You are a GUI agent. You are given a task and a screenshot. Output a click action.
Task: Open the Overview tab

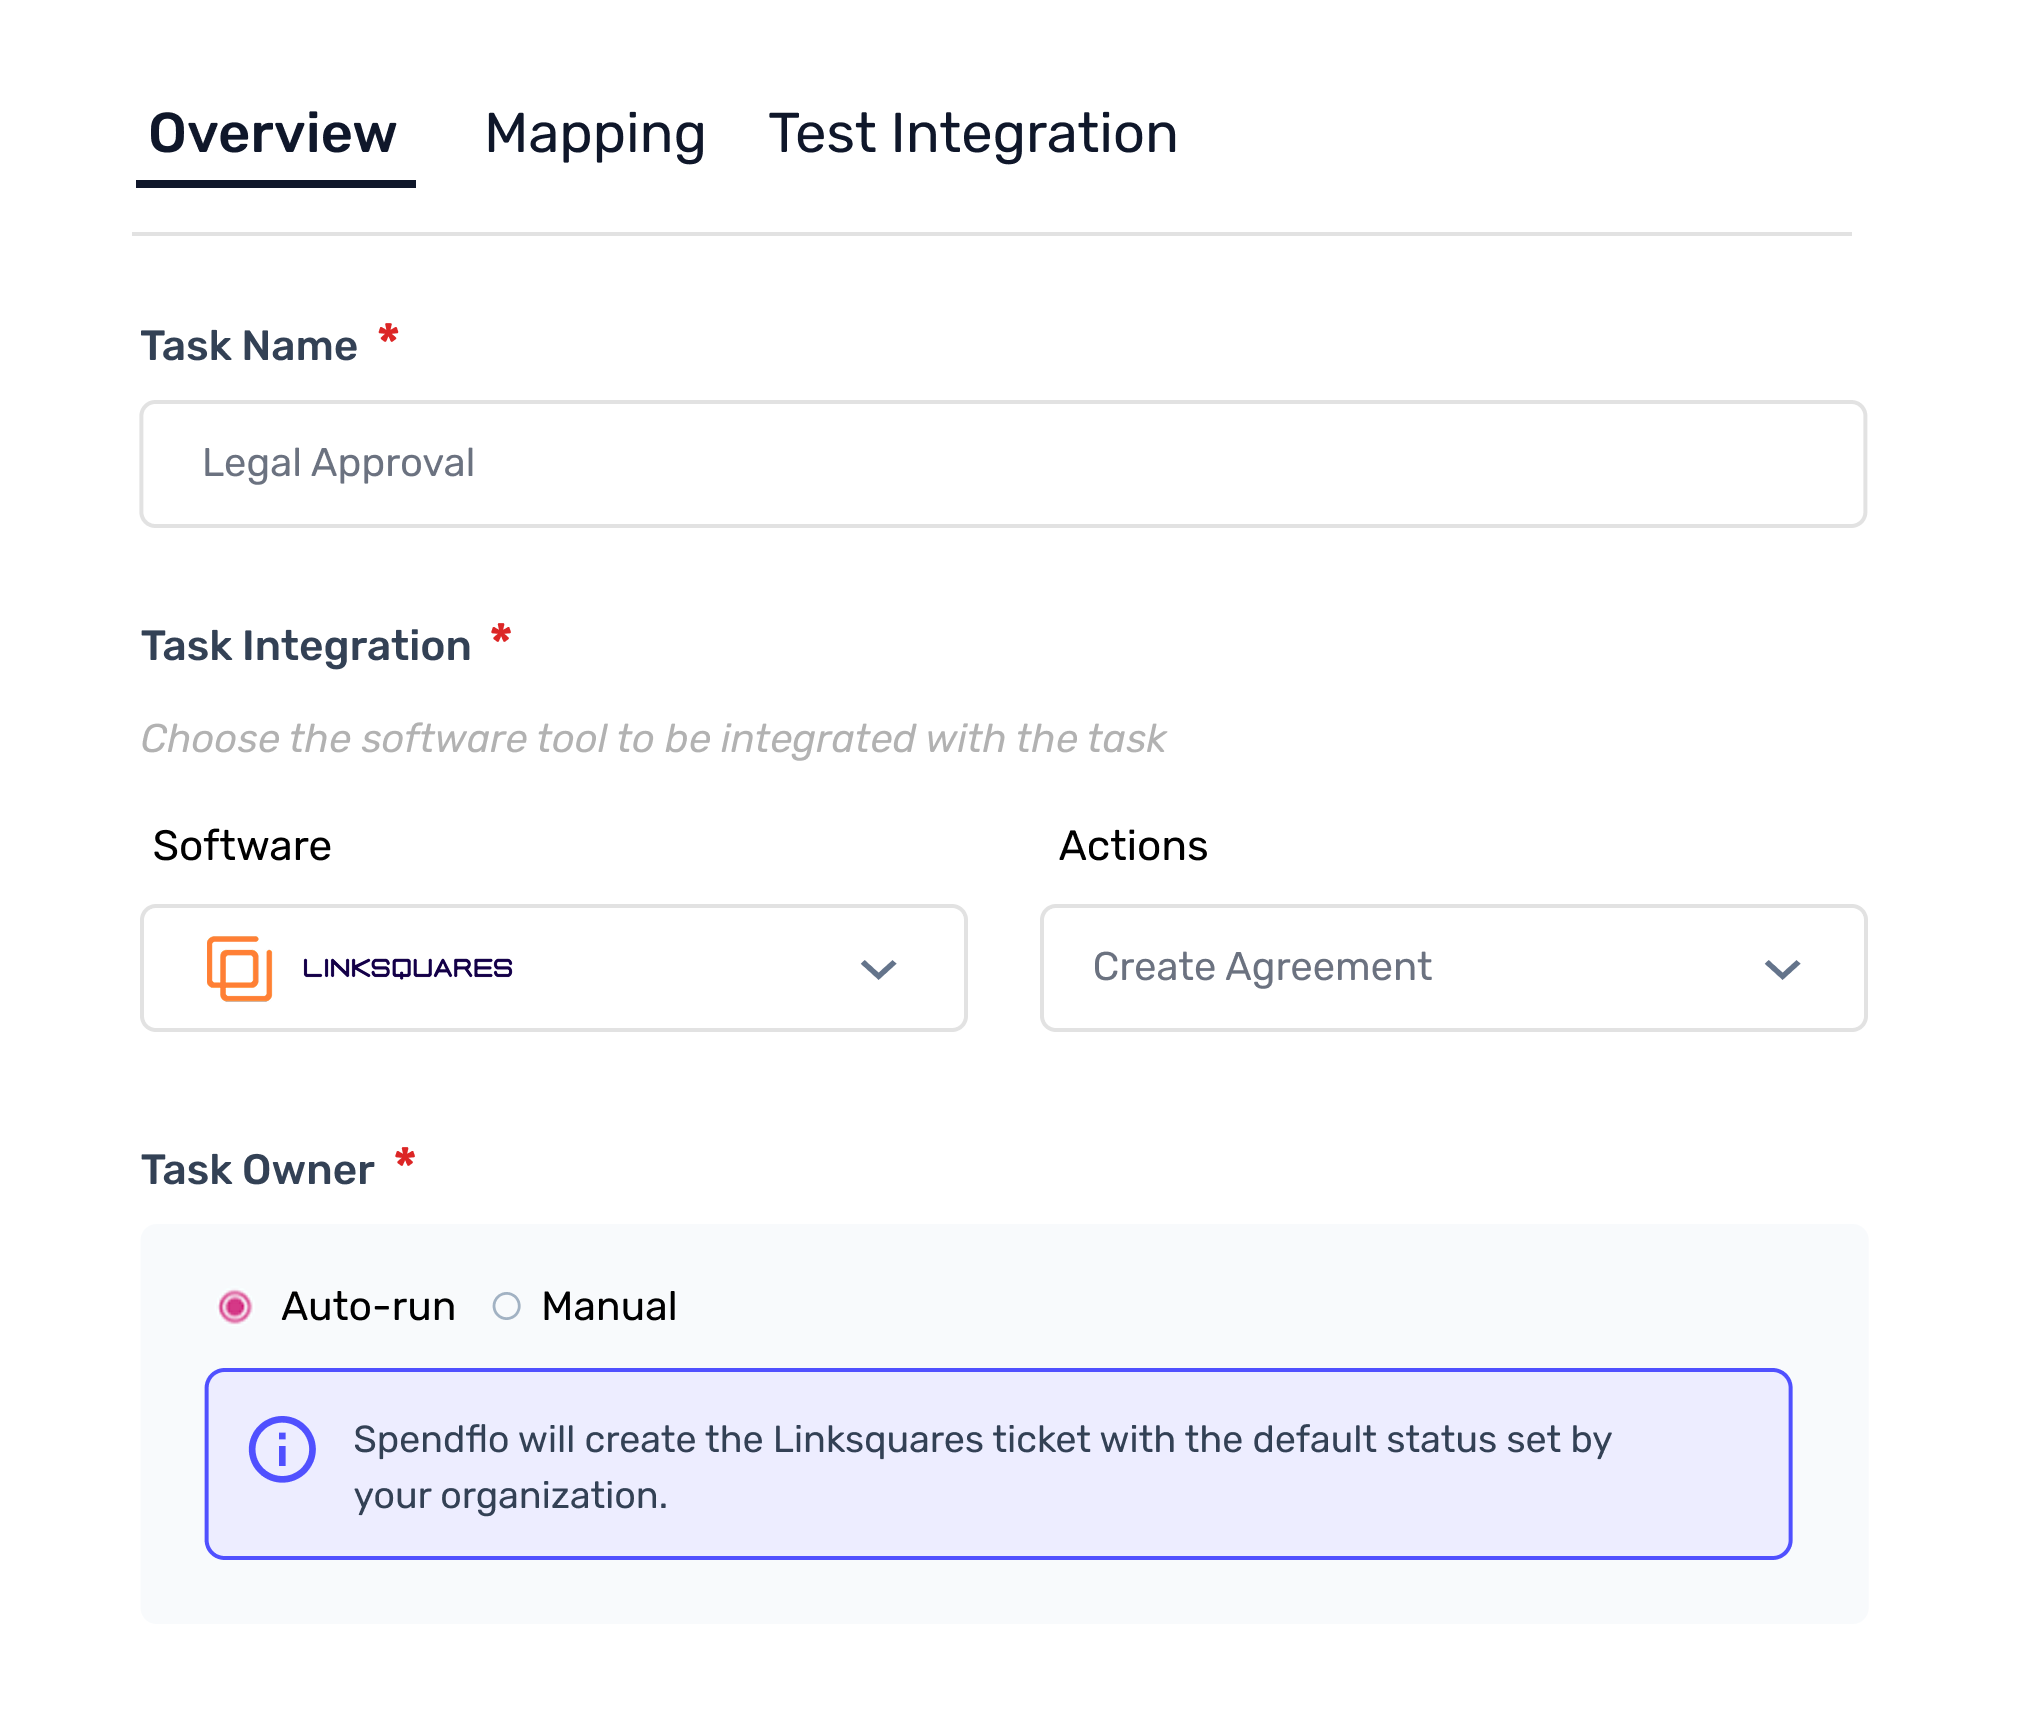point(273,134)
